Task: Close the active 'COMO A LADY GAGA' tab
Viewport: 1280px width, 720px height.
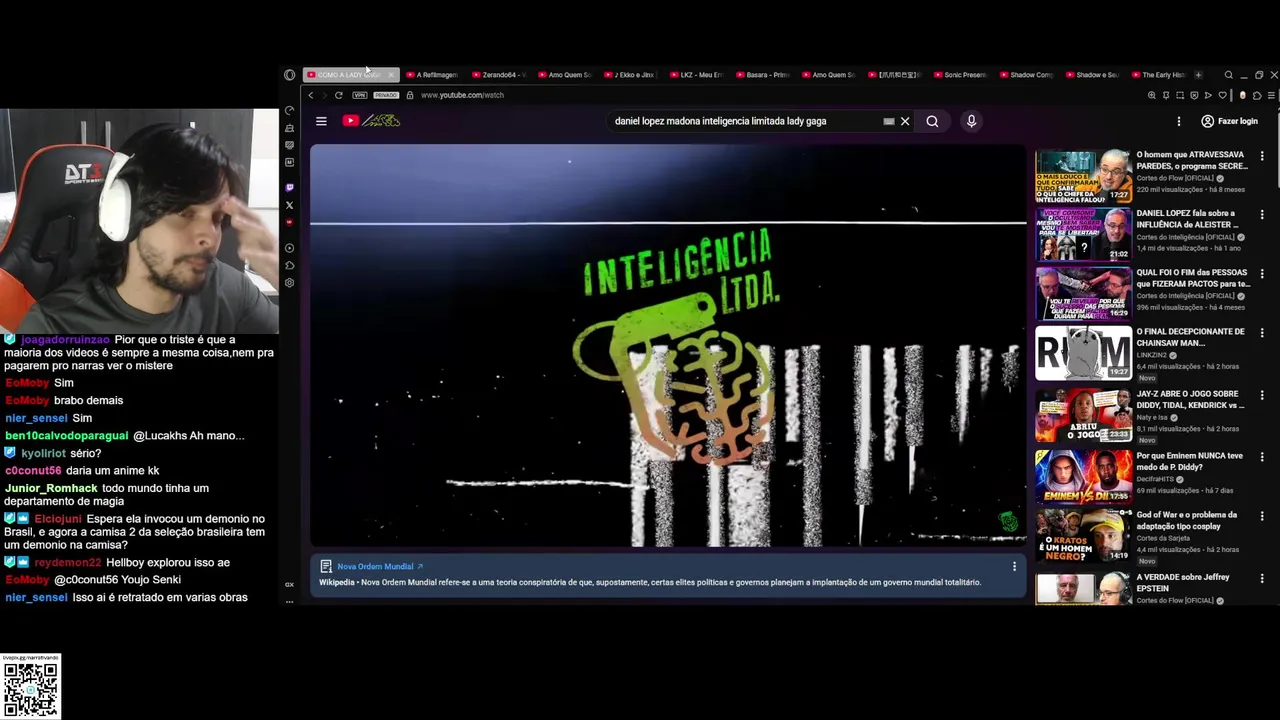Action: [x=391, y=75]
